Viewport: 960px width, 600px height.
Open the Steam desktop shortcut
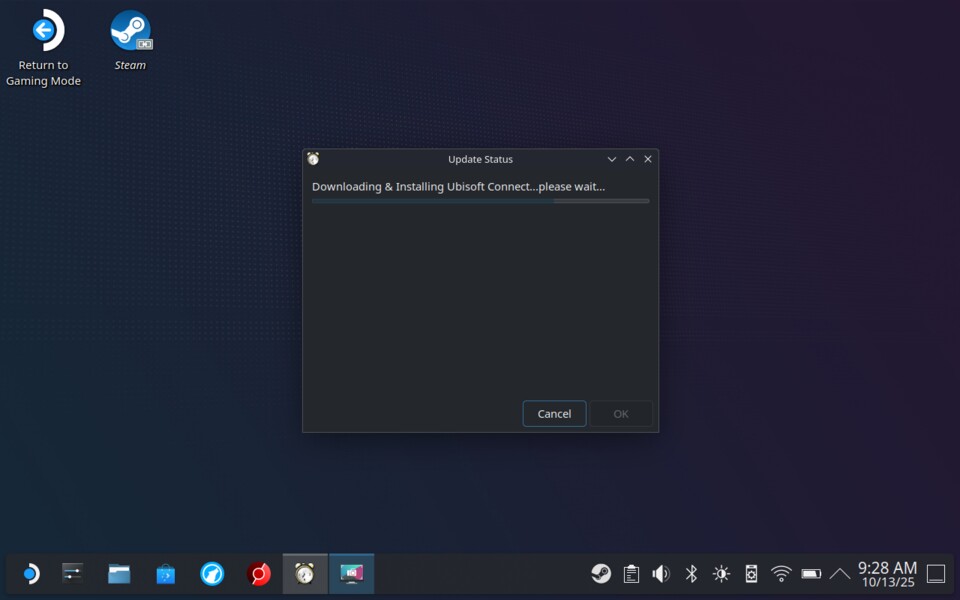point(130,32)
